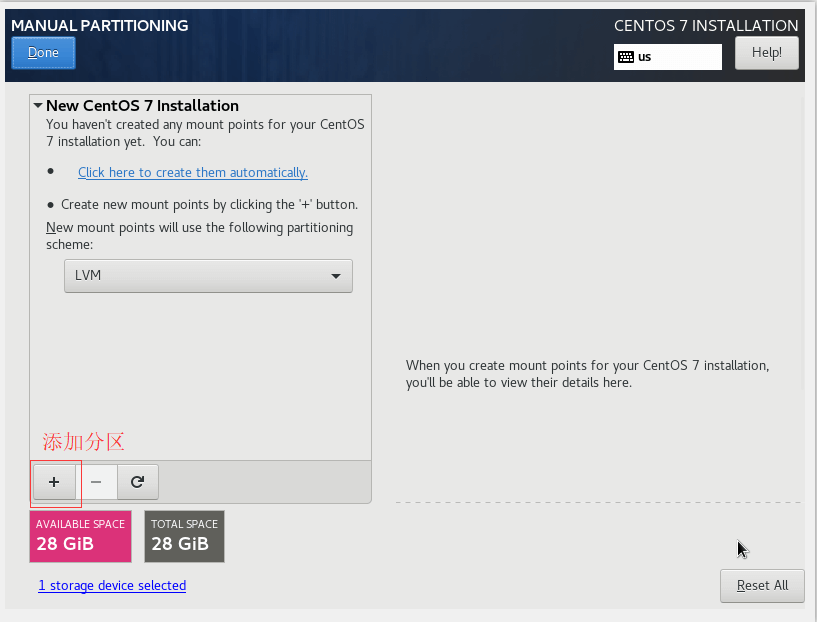This screenshot has height=622, width=817.
Task: Open the 1 storage device selected link
Action: (x=112, y=586)
